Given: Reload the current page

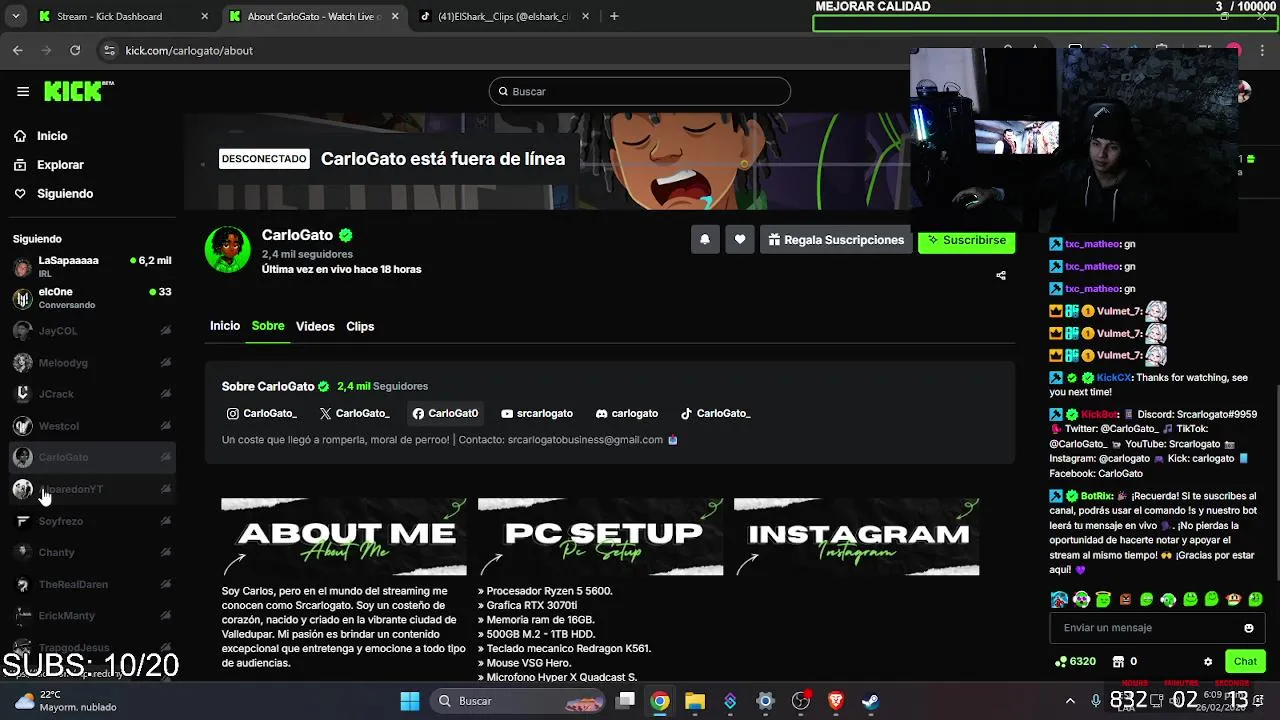Looking at the screenshot, I should (x=75, y=50).
